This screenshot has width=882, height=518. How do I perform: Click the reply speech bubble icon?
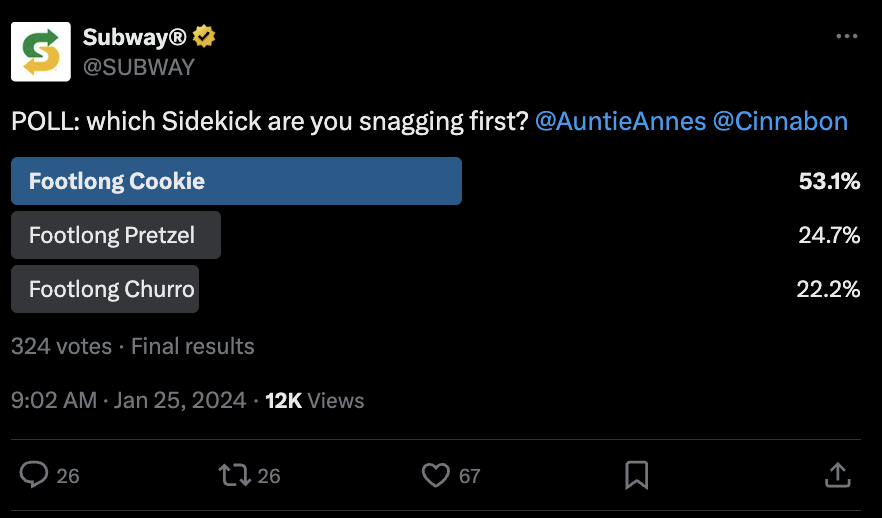pos(34,475)
